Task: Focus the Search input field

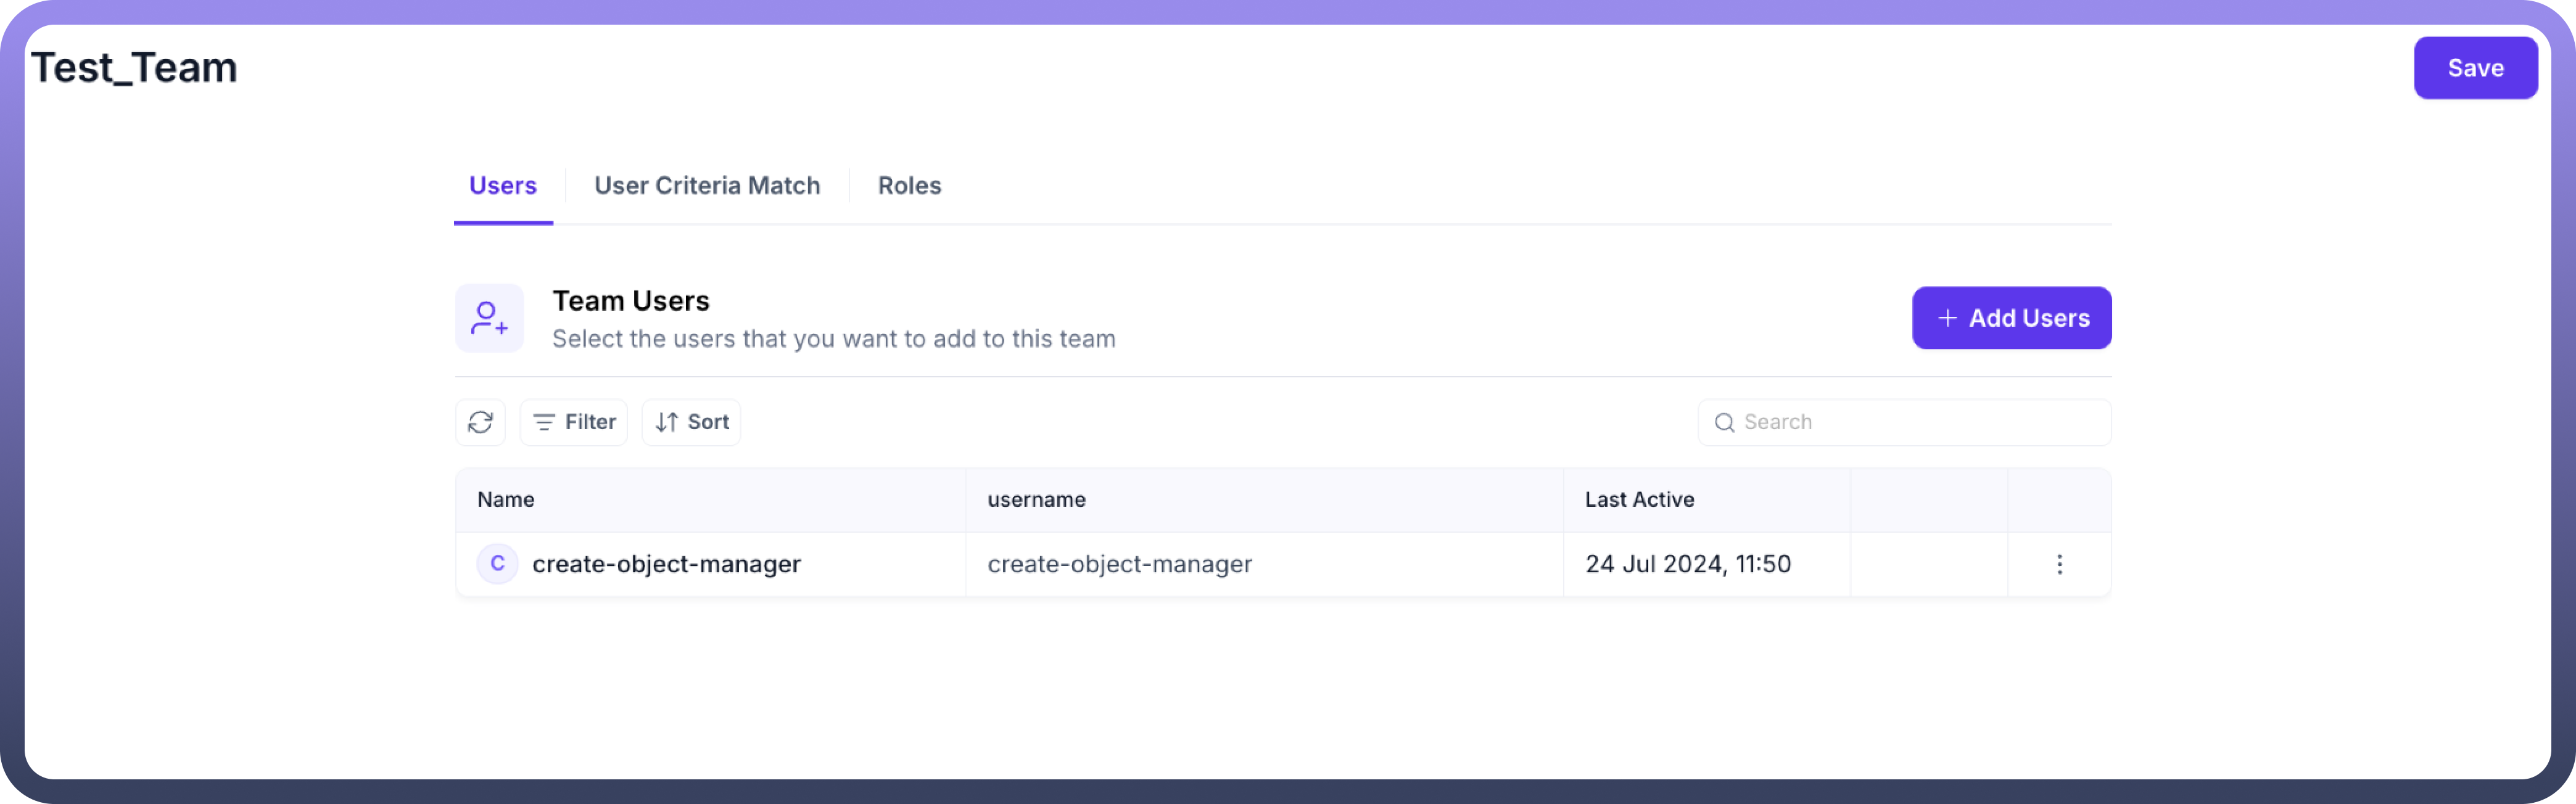Action: (x=1904, y=422)
